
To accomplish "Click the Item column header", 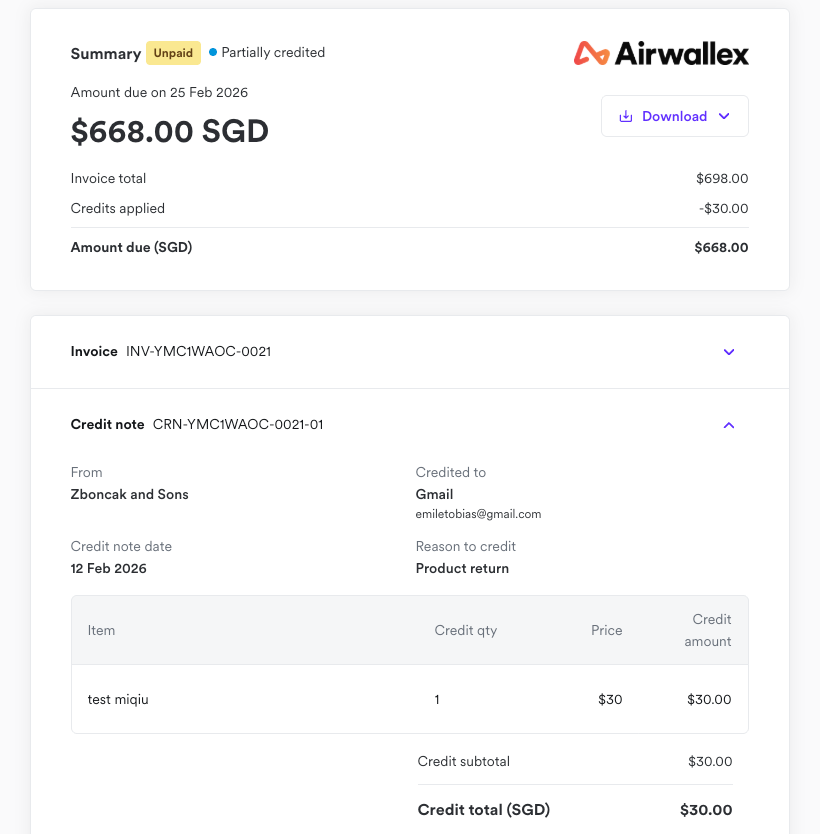I will 100,630.
